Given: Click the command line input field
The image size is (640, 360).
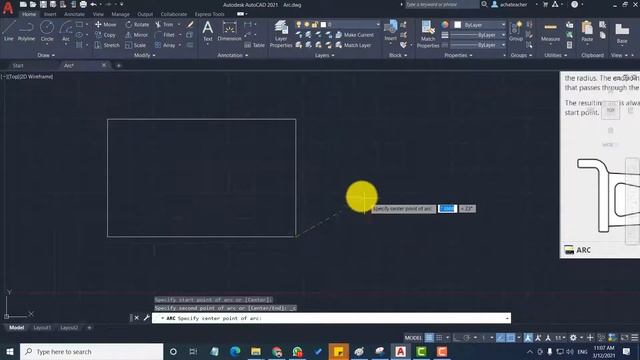Looking at the screenshot, I should (331, 318).
